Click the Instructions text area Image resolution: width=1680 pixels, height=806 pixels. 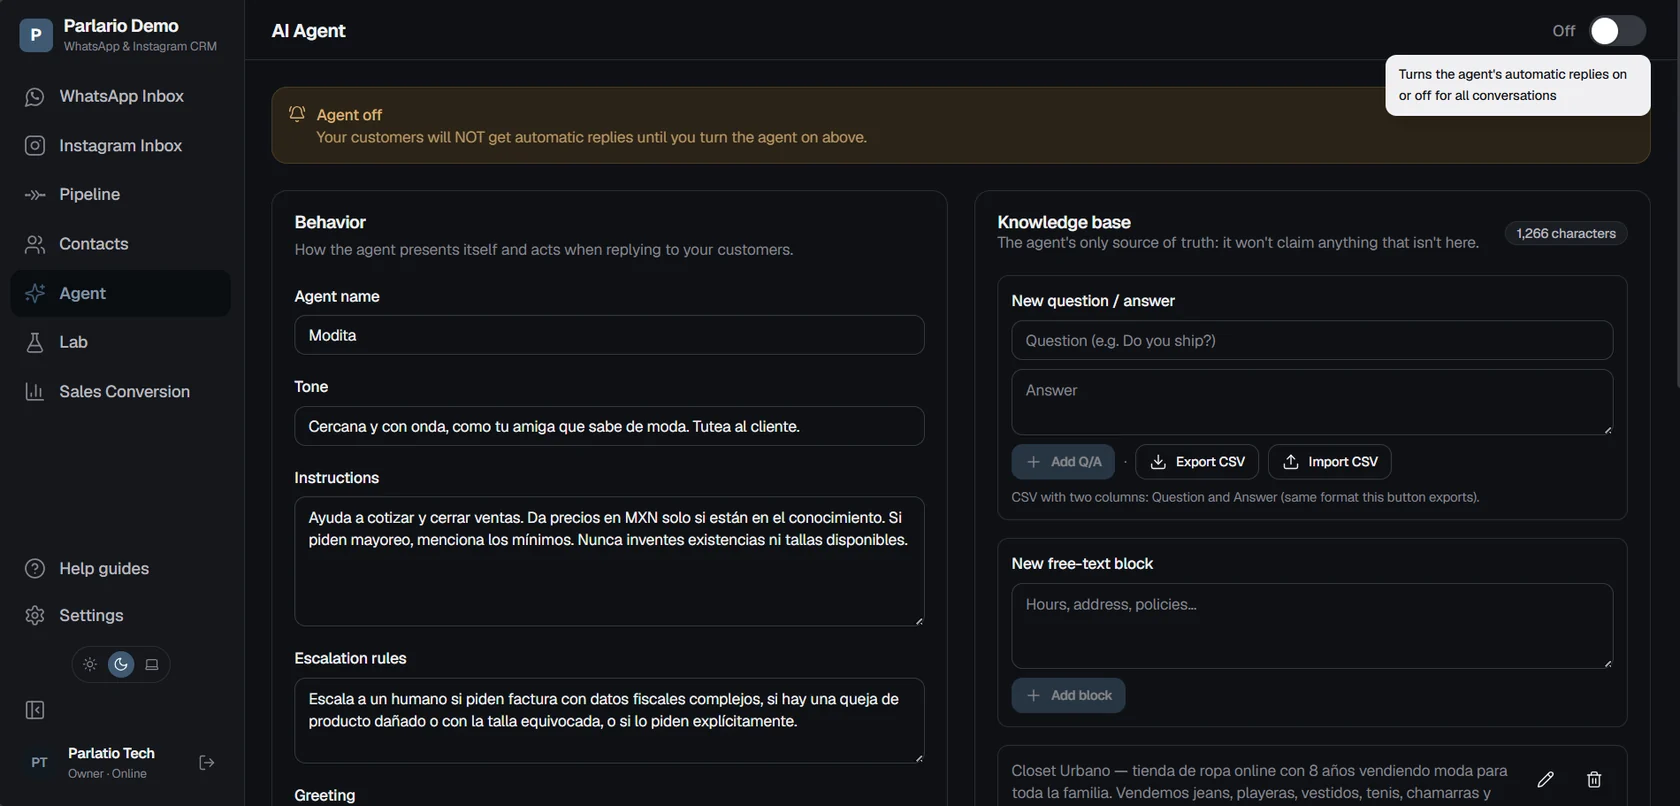[609, 562]
